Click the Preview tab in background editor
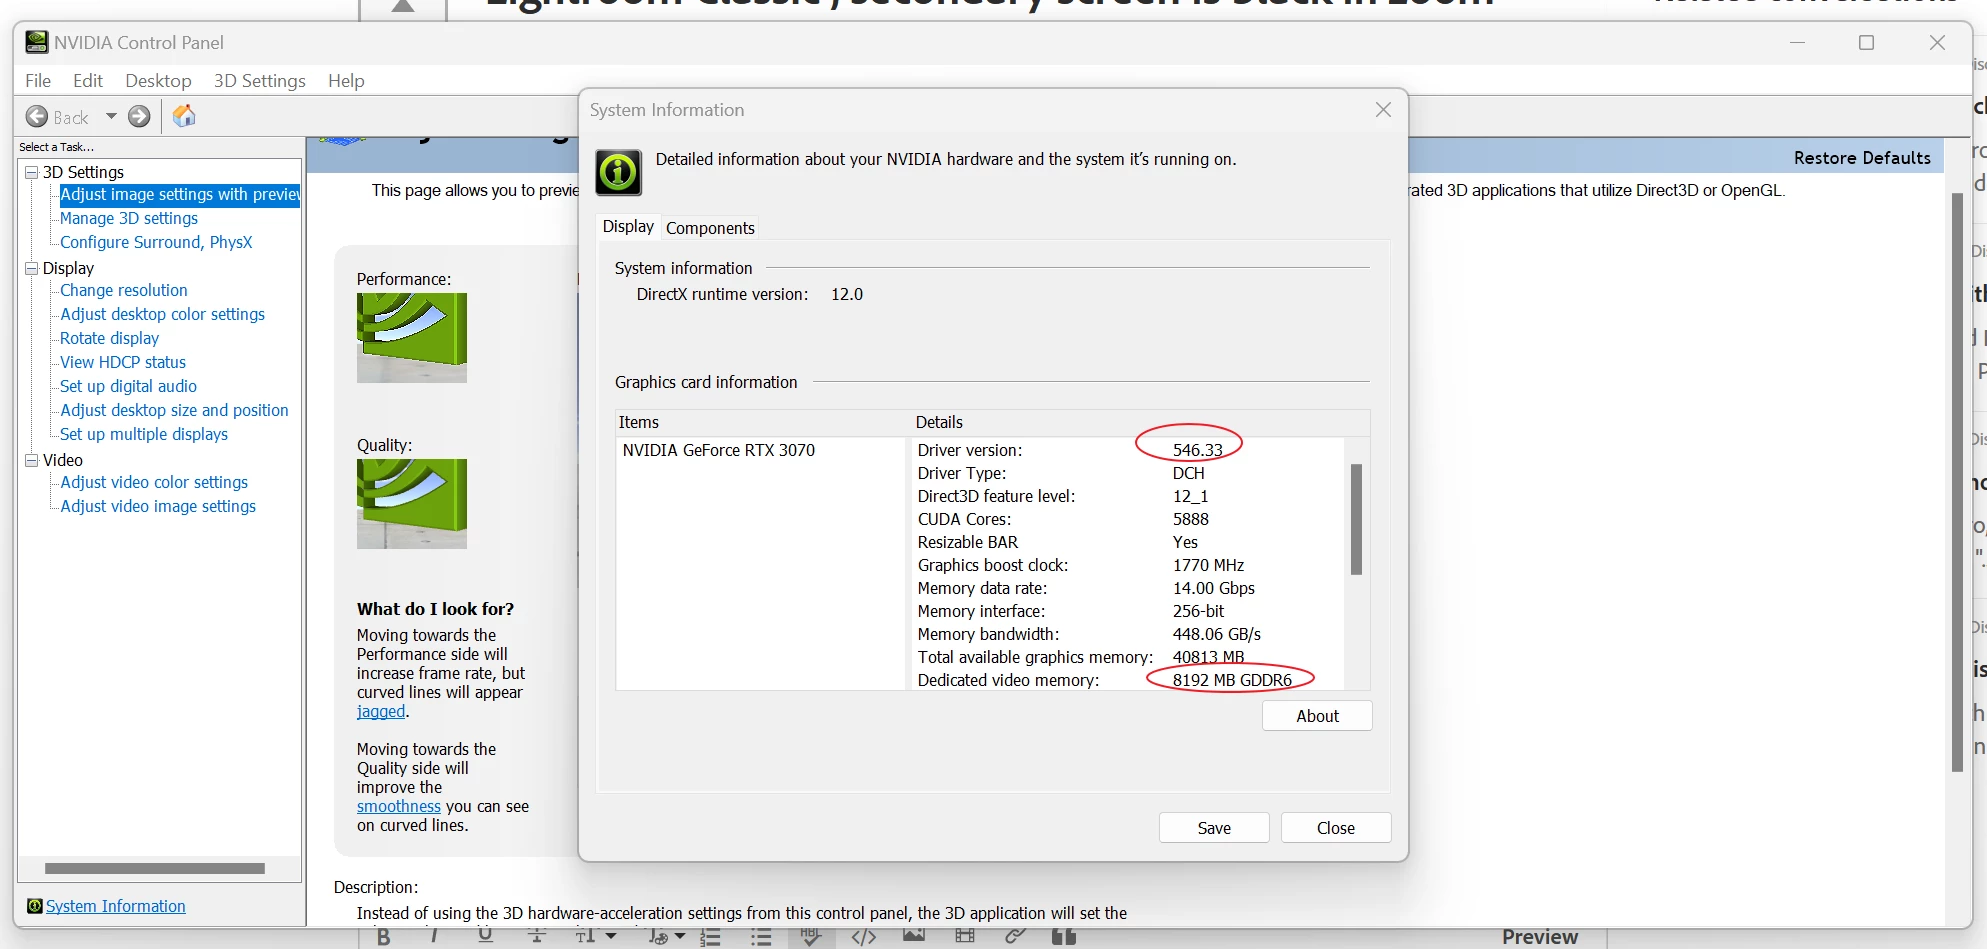 1539,937
